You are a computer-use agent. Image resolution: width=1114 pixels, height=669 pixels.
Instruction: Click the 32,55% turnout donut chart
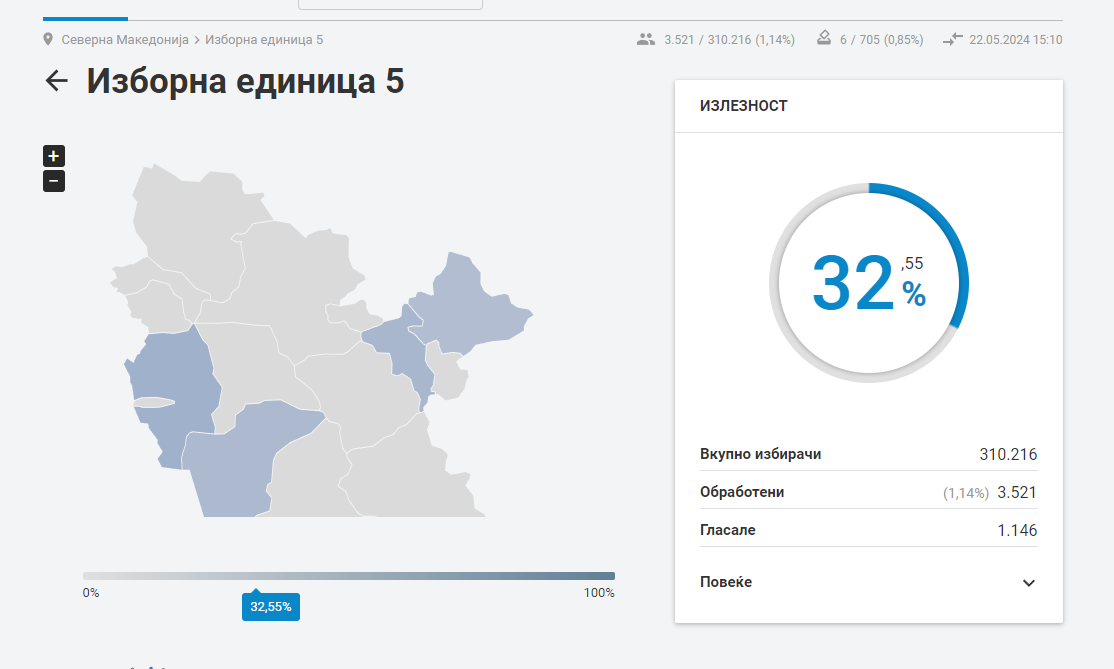click(869, 283)
